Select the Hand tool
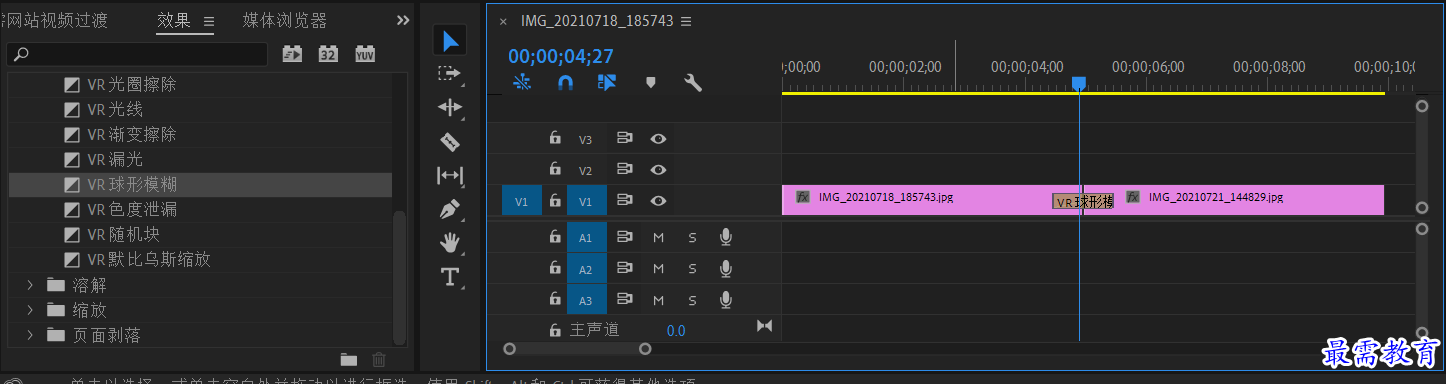This screenshot has width=1446, height=384. pyautogui.click(x=450, y=242)
